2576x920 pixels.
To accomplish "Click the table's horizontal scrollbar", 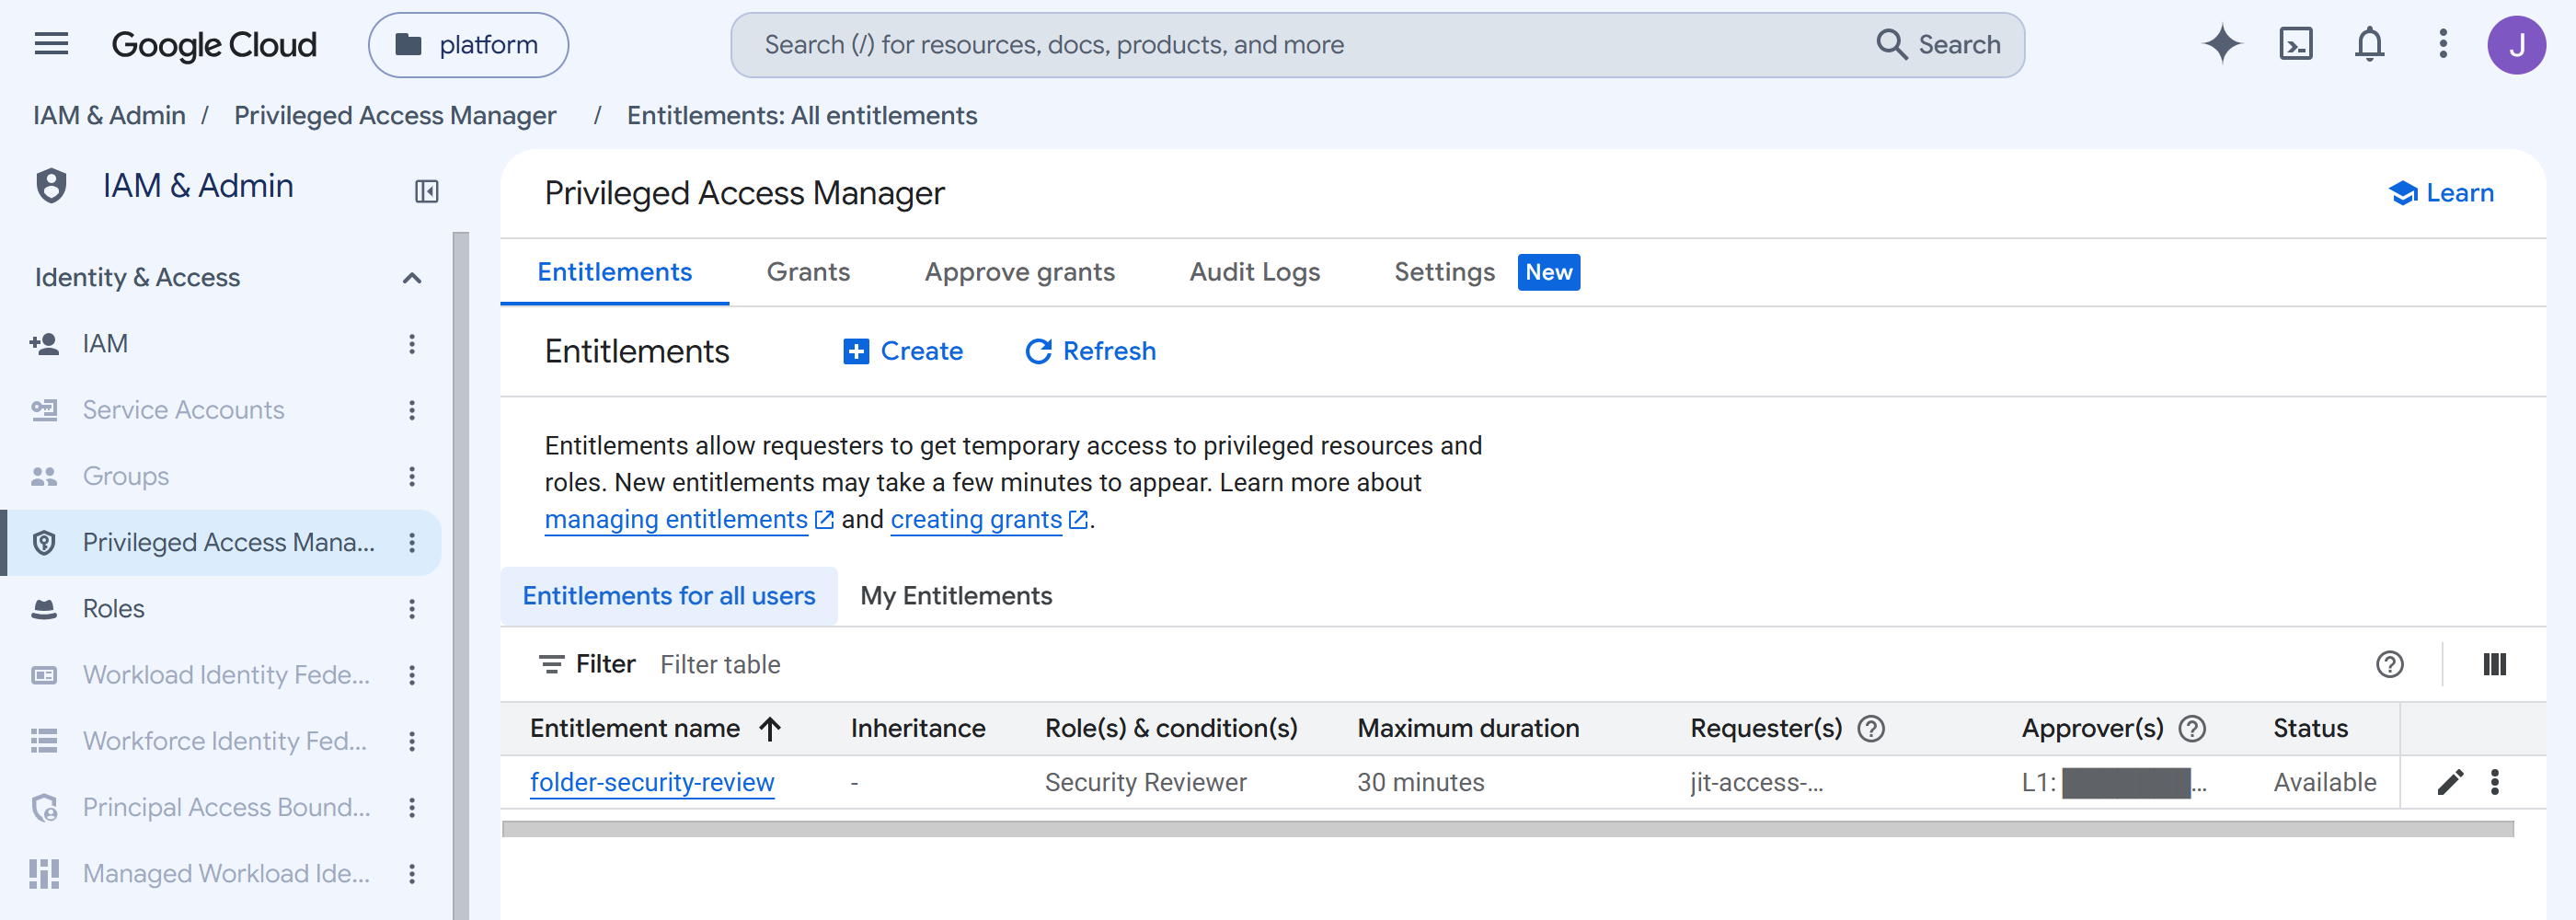I will click(x=1508, y=829).
